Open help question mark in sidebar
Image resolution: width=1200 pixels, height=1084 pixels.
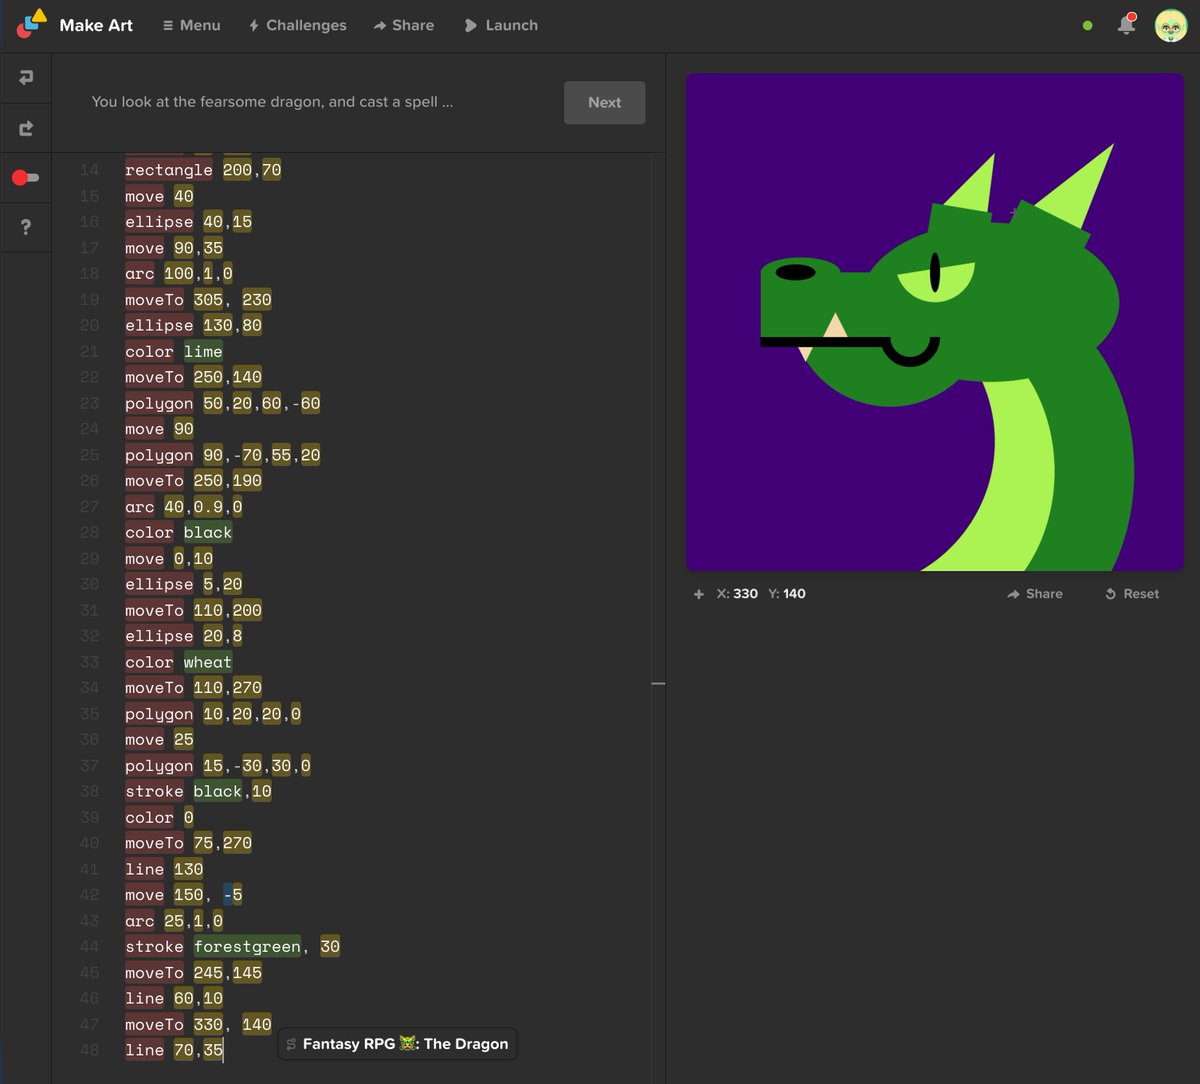26,228
